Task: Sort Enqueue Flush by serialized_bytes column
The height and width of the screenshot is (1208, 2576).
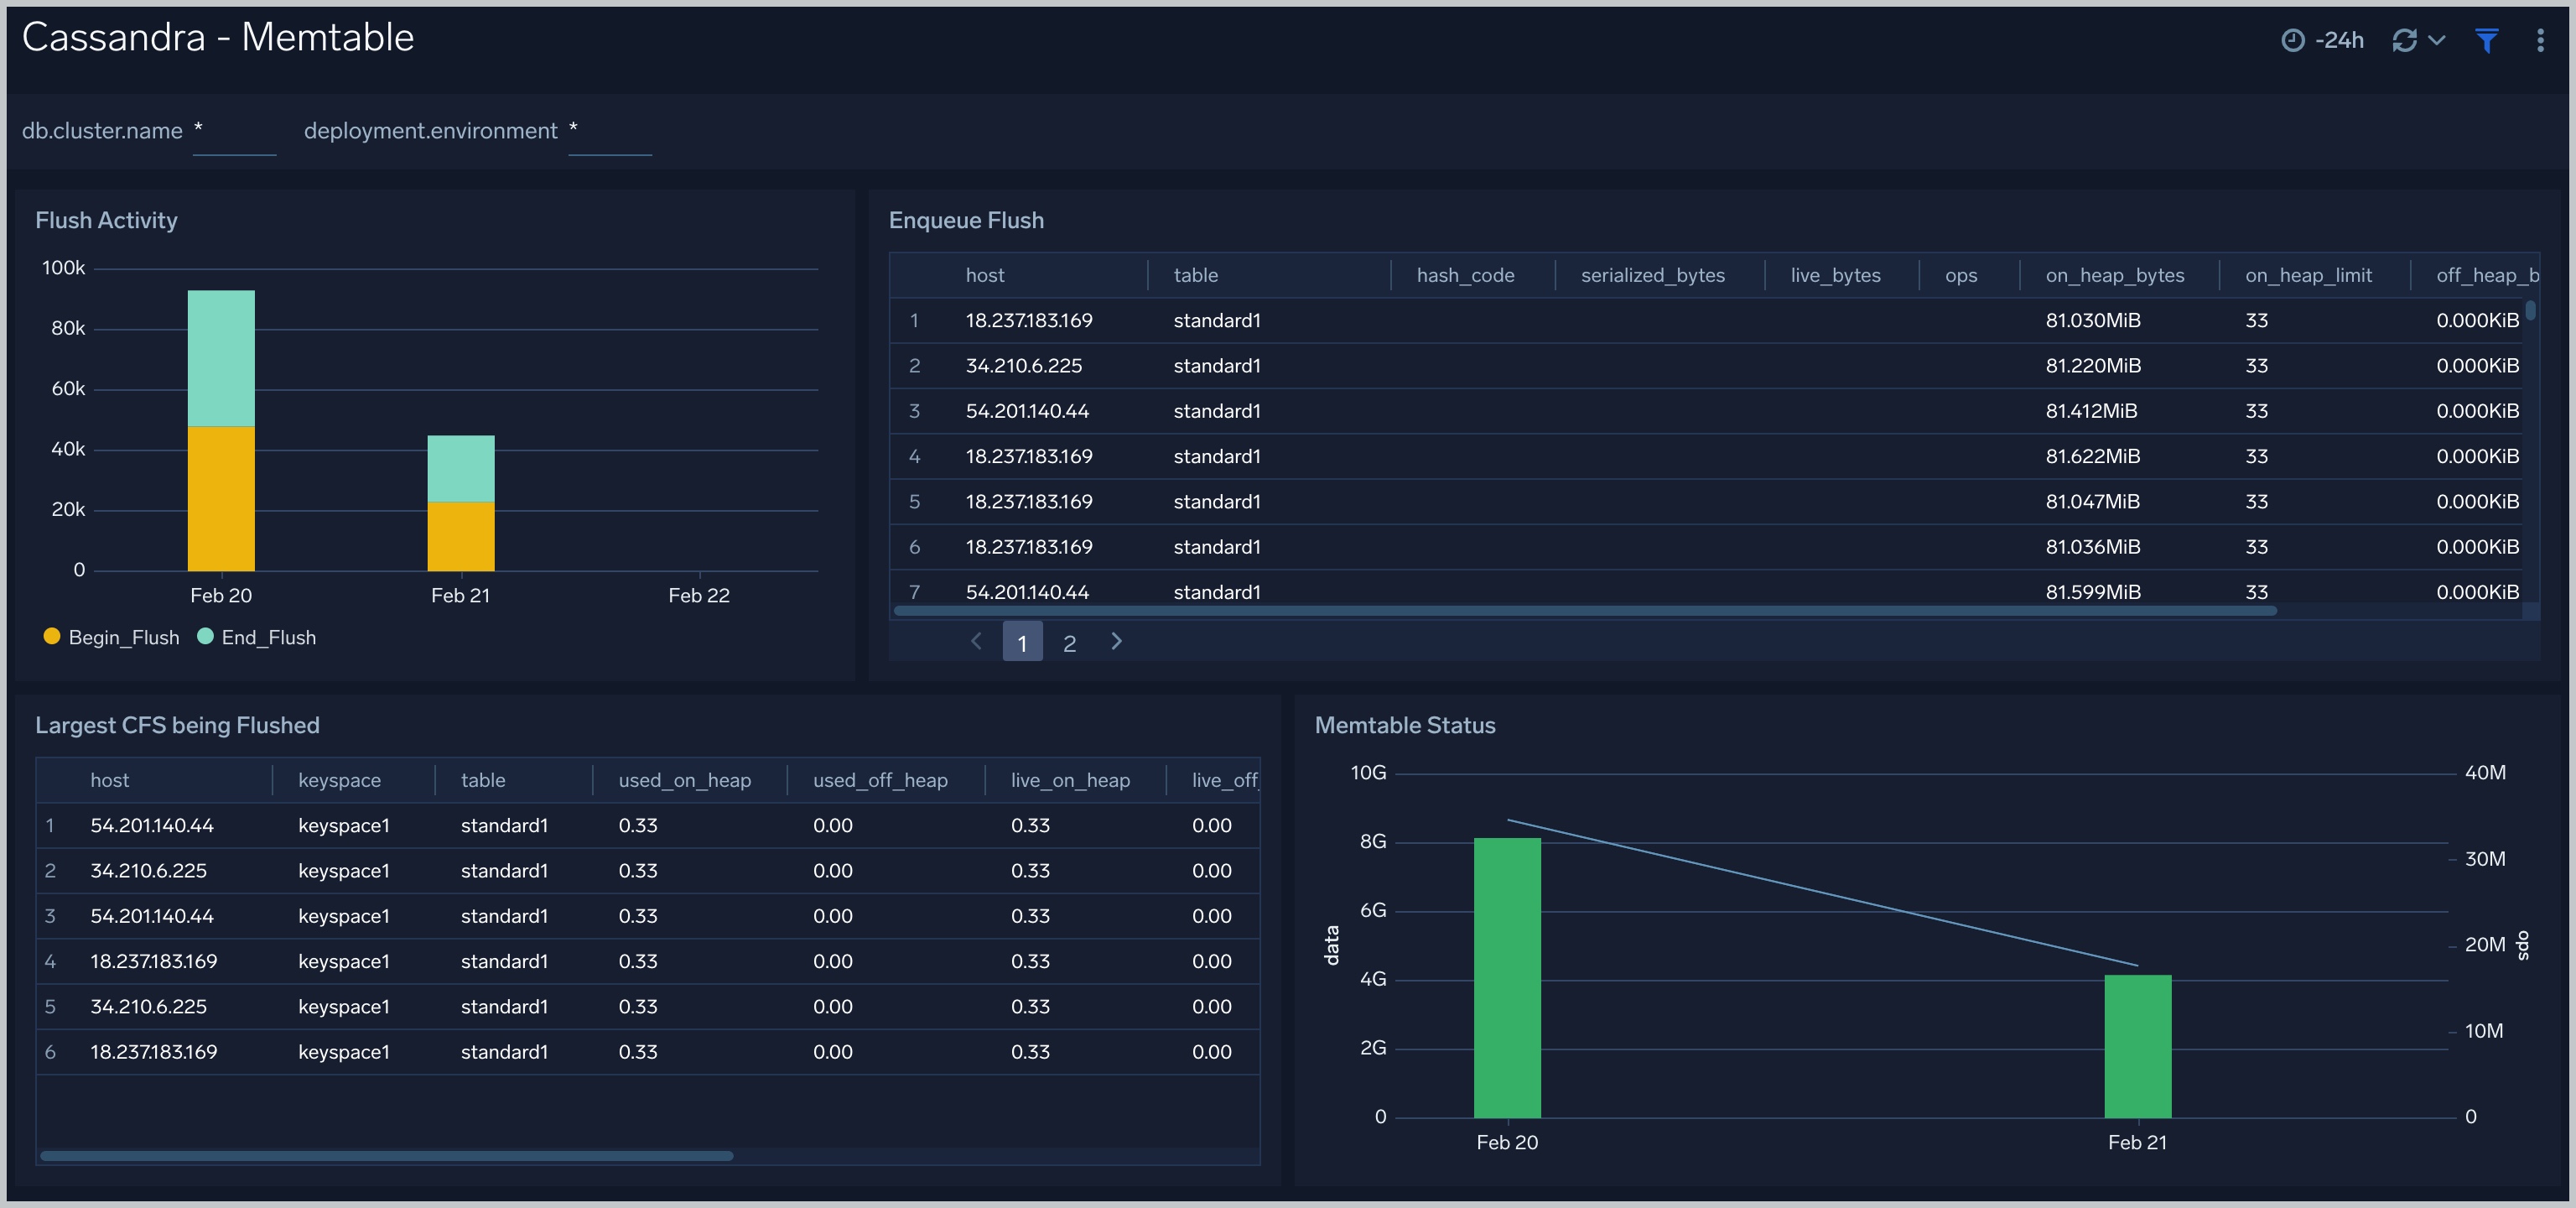Action: (1652, 275)
